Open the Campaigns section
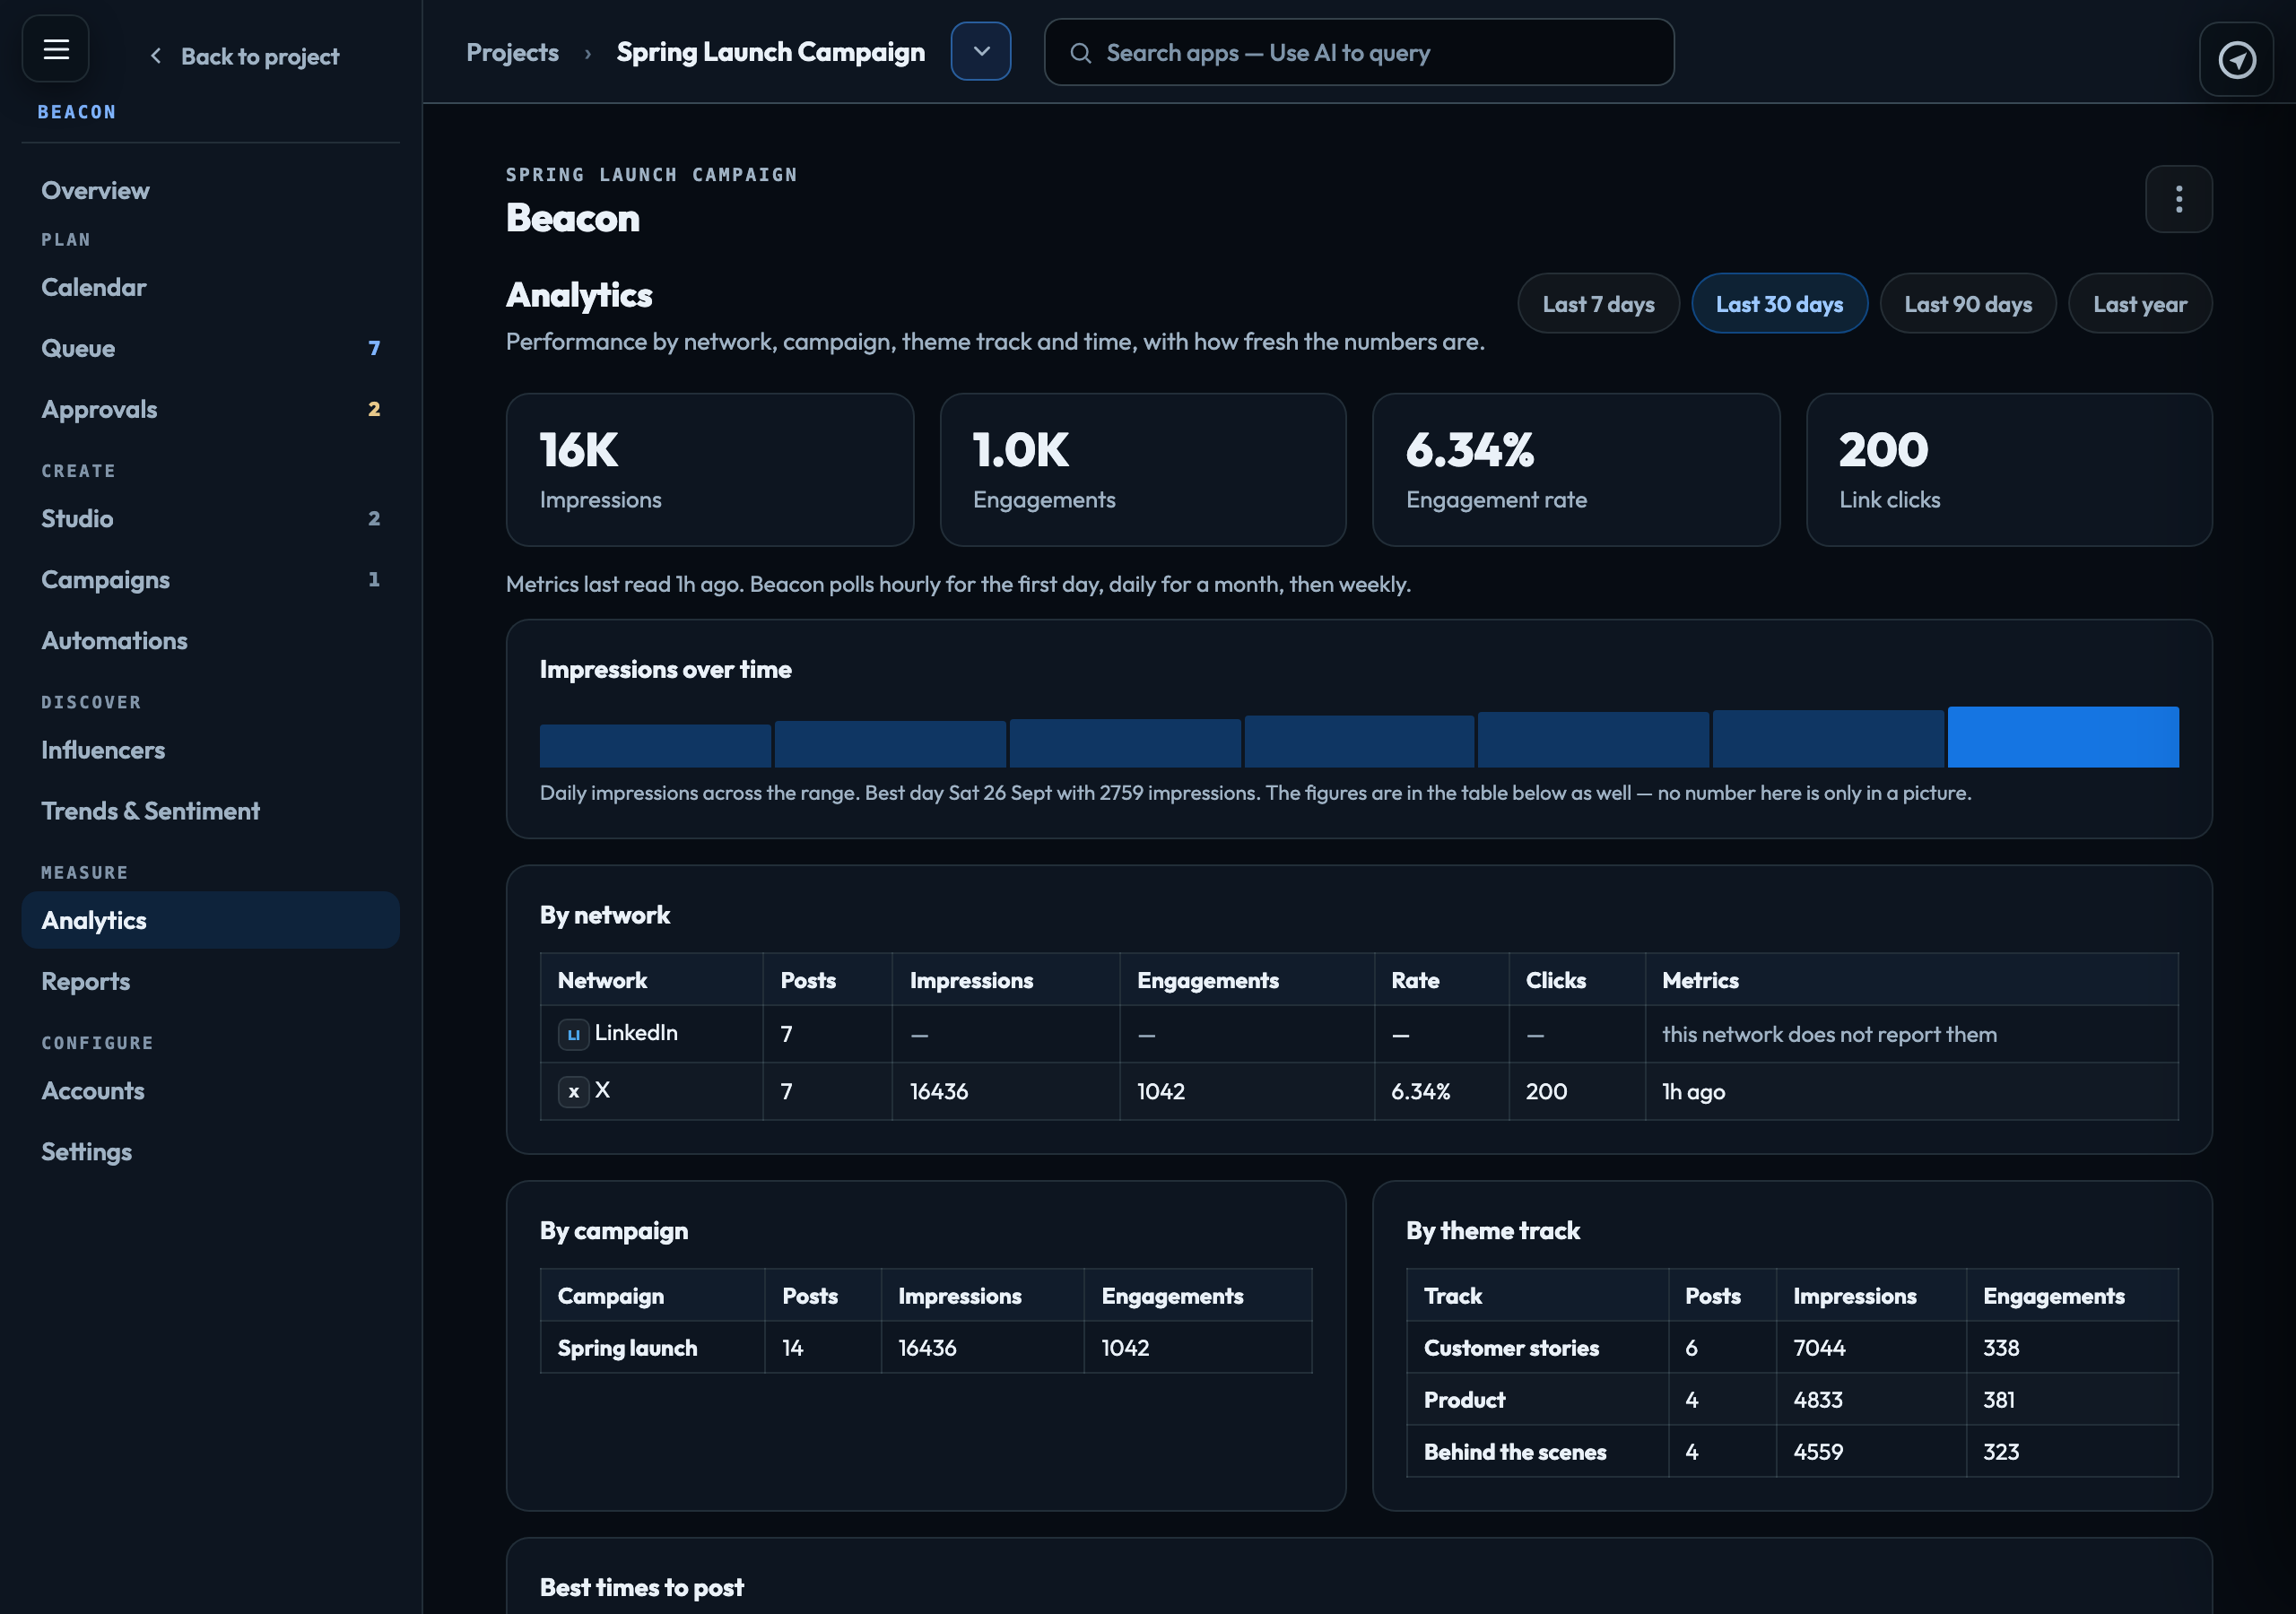The image size is (2296, 1614). [x=210, y=580]
